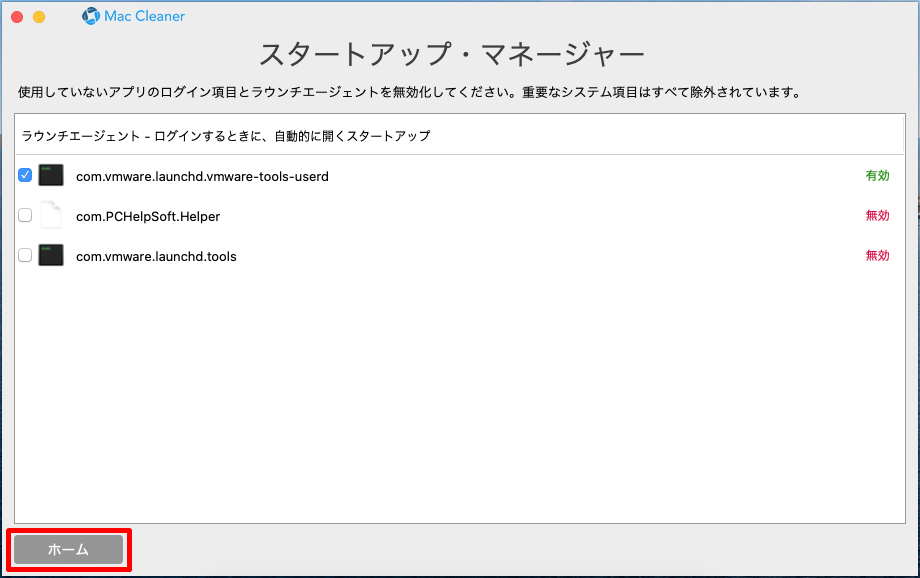Viewport: 920px width, 578px height.
Task: Click terminal icon beside com.vmware.launchd.tools
Action: 51,255
